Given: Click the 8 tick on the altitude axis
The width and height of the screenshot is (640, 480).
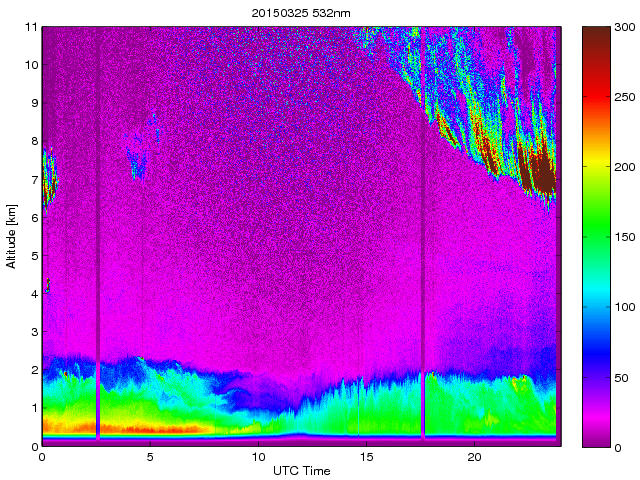Looking at the screenshot, I should [x=34, y=141].
